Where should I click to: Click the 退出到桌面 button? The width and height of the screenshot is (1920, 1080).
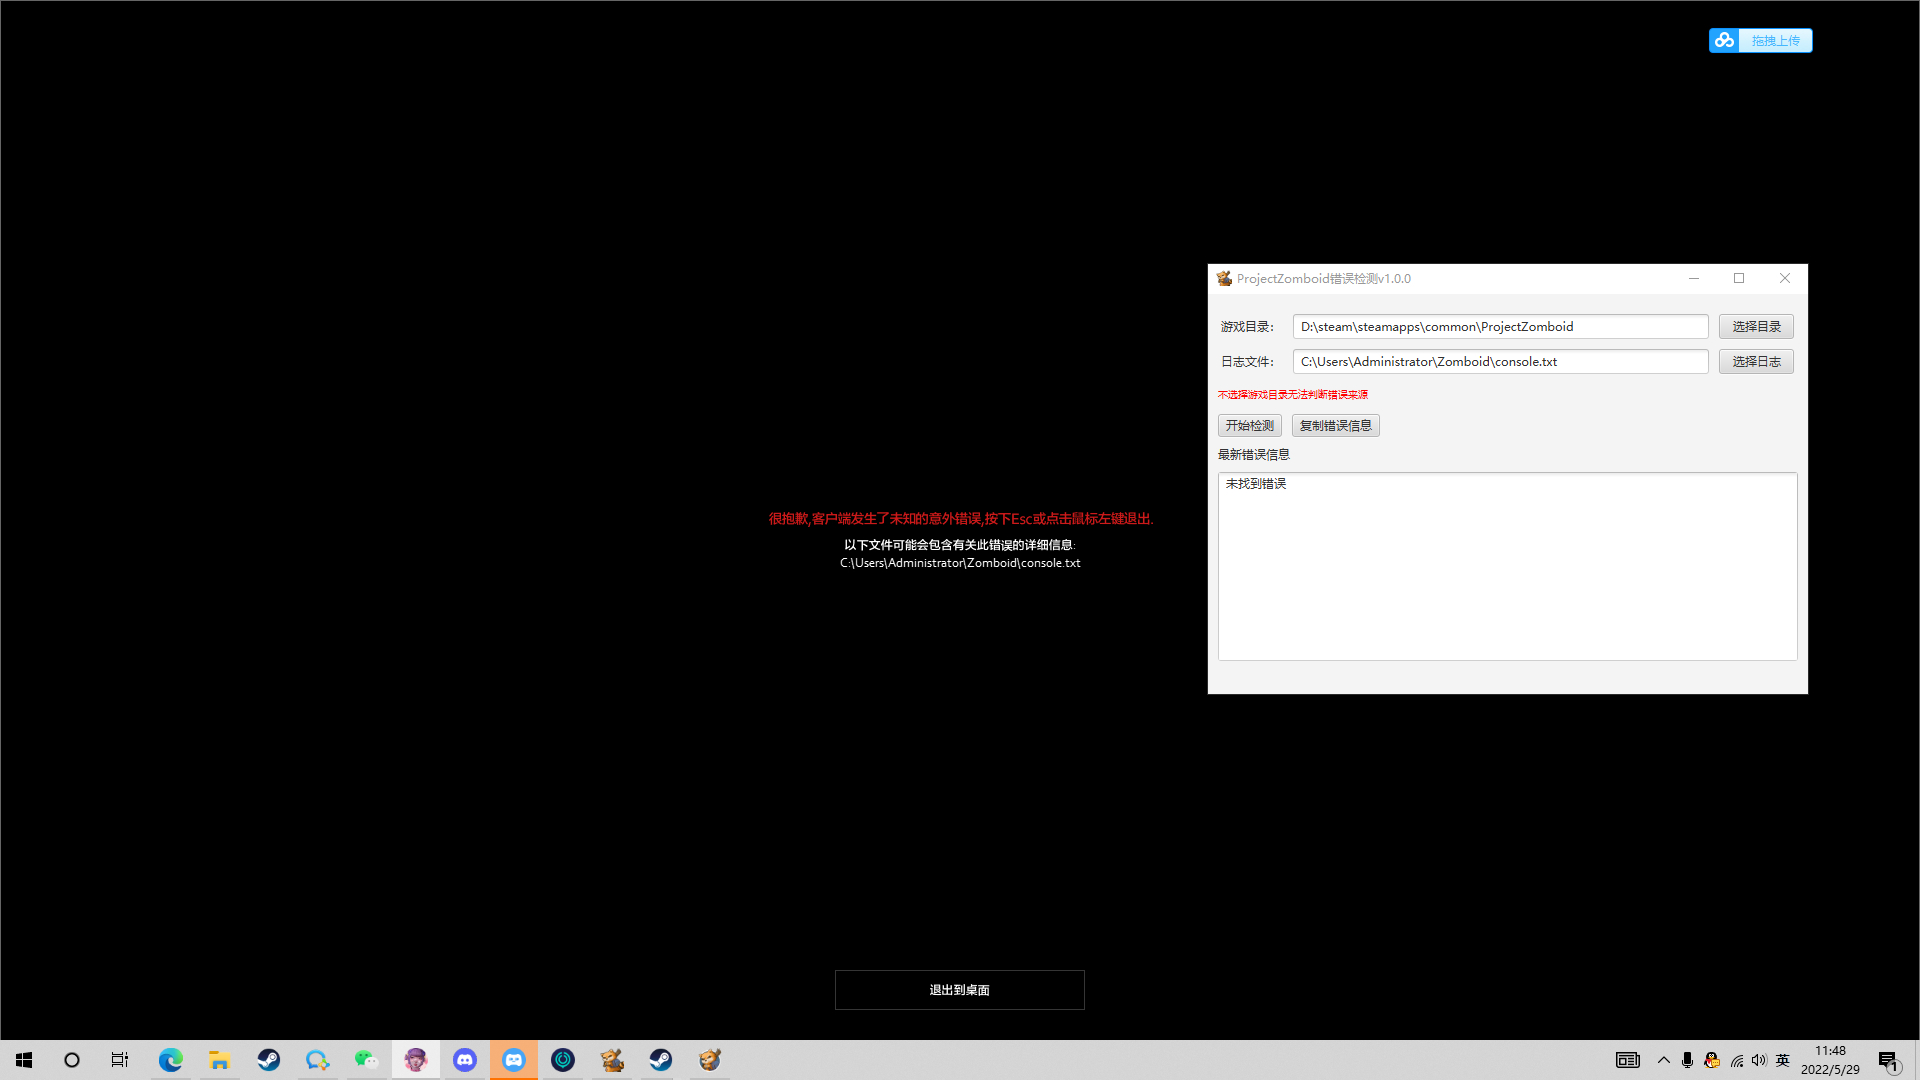(x=959, y=990)
